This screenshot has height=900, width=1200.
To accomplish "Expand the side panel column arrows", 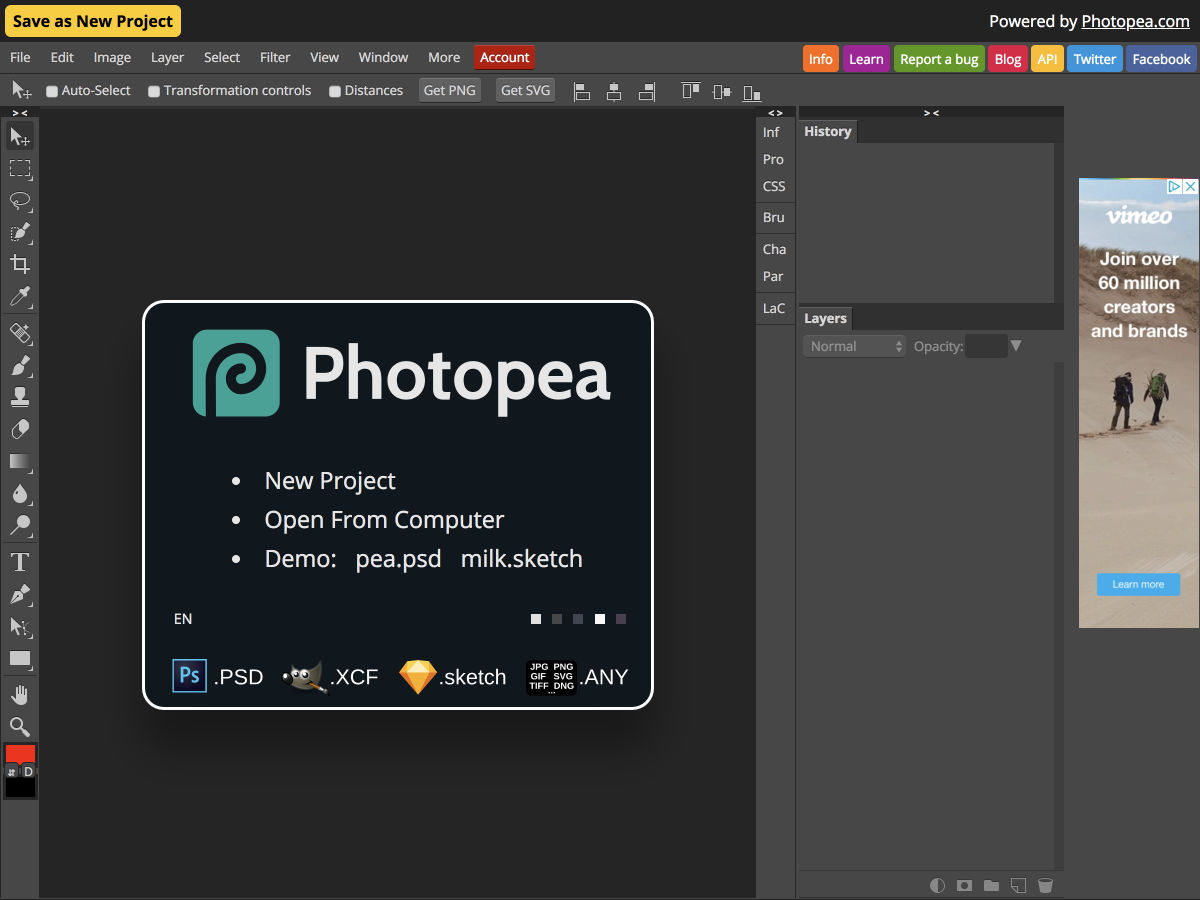I will point(775,113).
